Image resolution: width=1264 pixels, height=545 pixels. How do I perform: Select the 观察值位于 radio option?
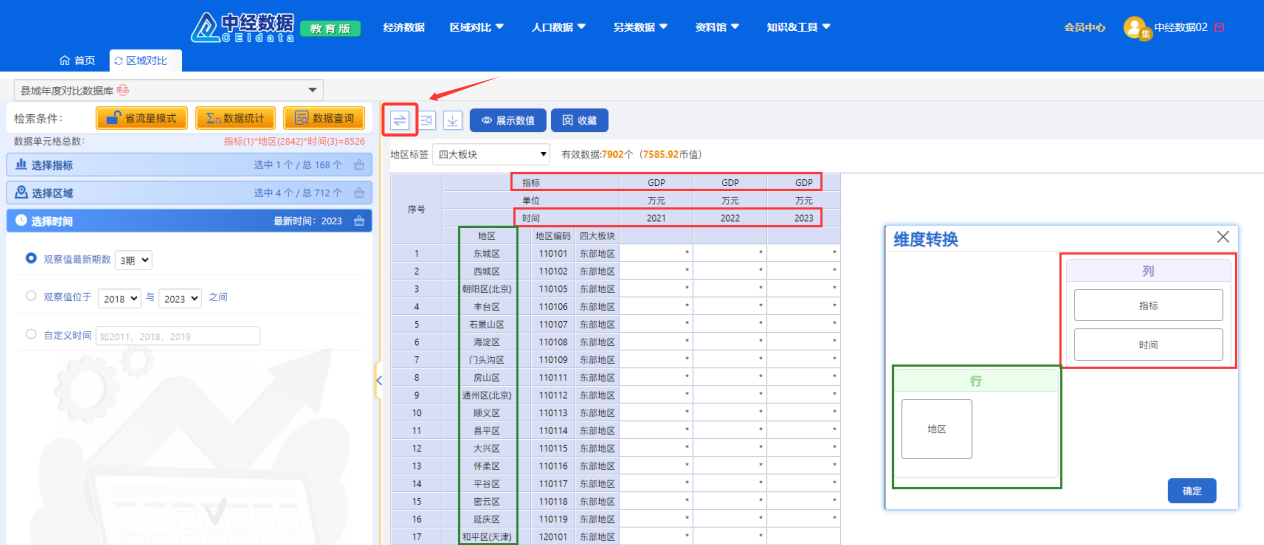[x=31, y=296]
